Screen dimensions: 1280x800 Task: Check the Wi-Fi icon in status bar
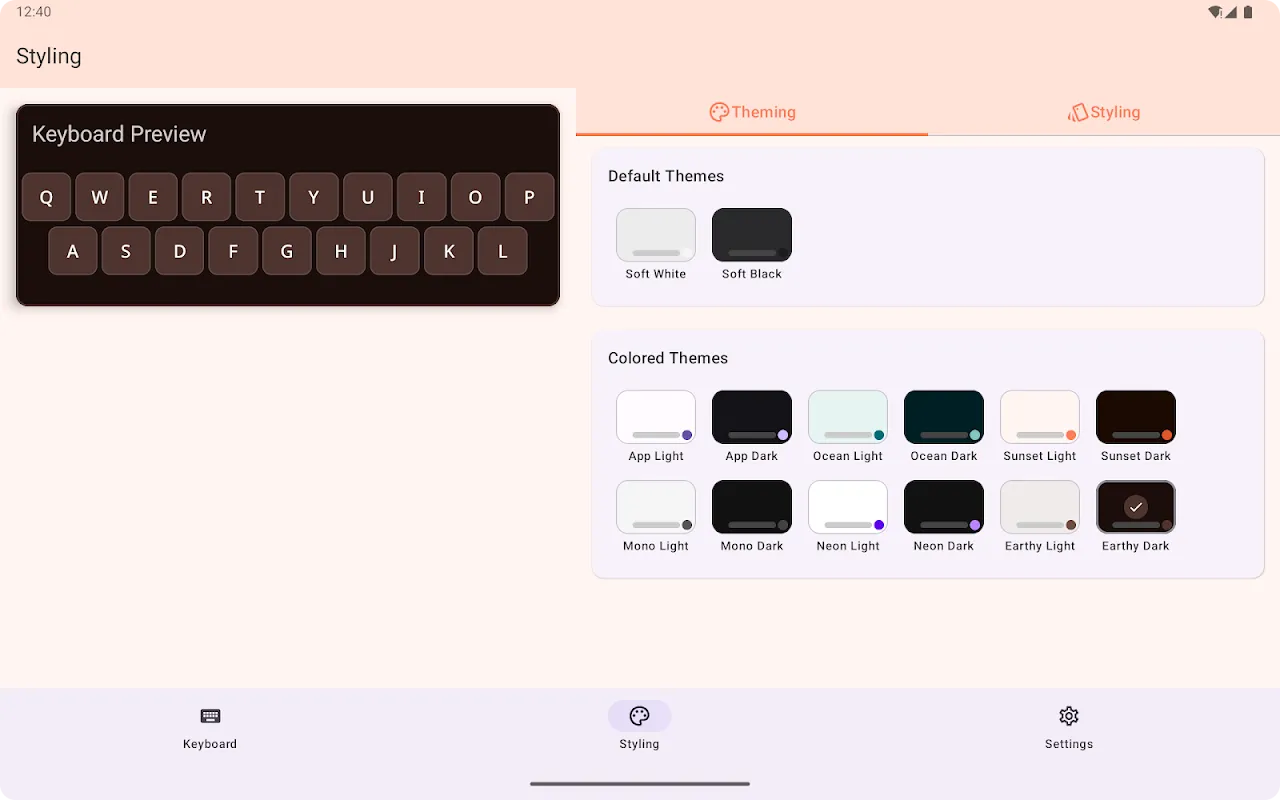coord(1215,12)
